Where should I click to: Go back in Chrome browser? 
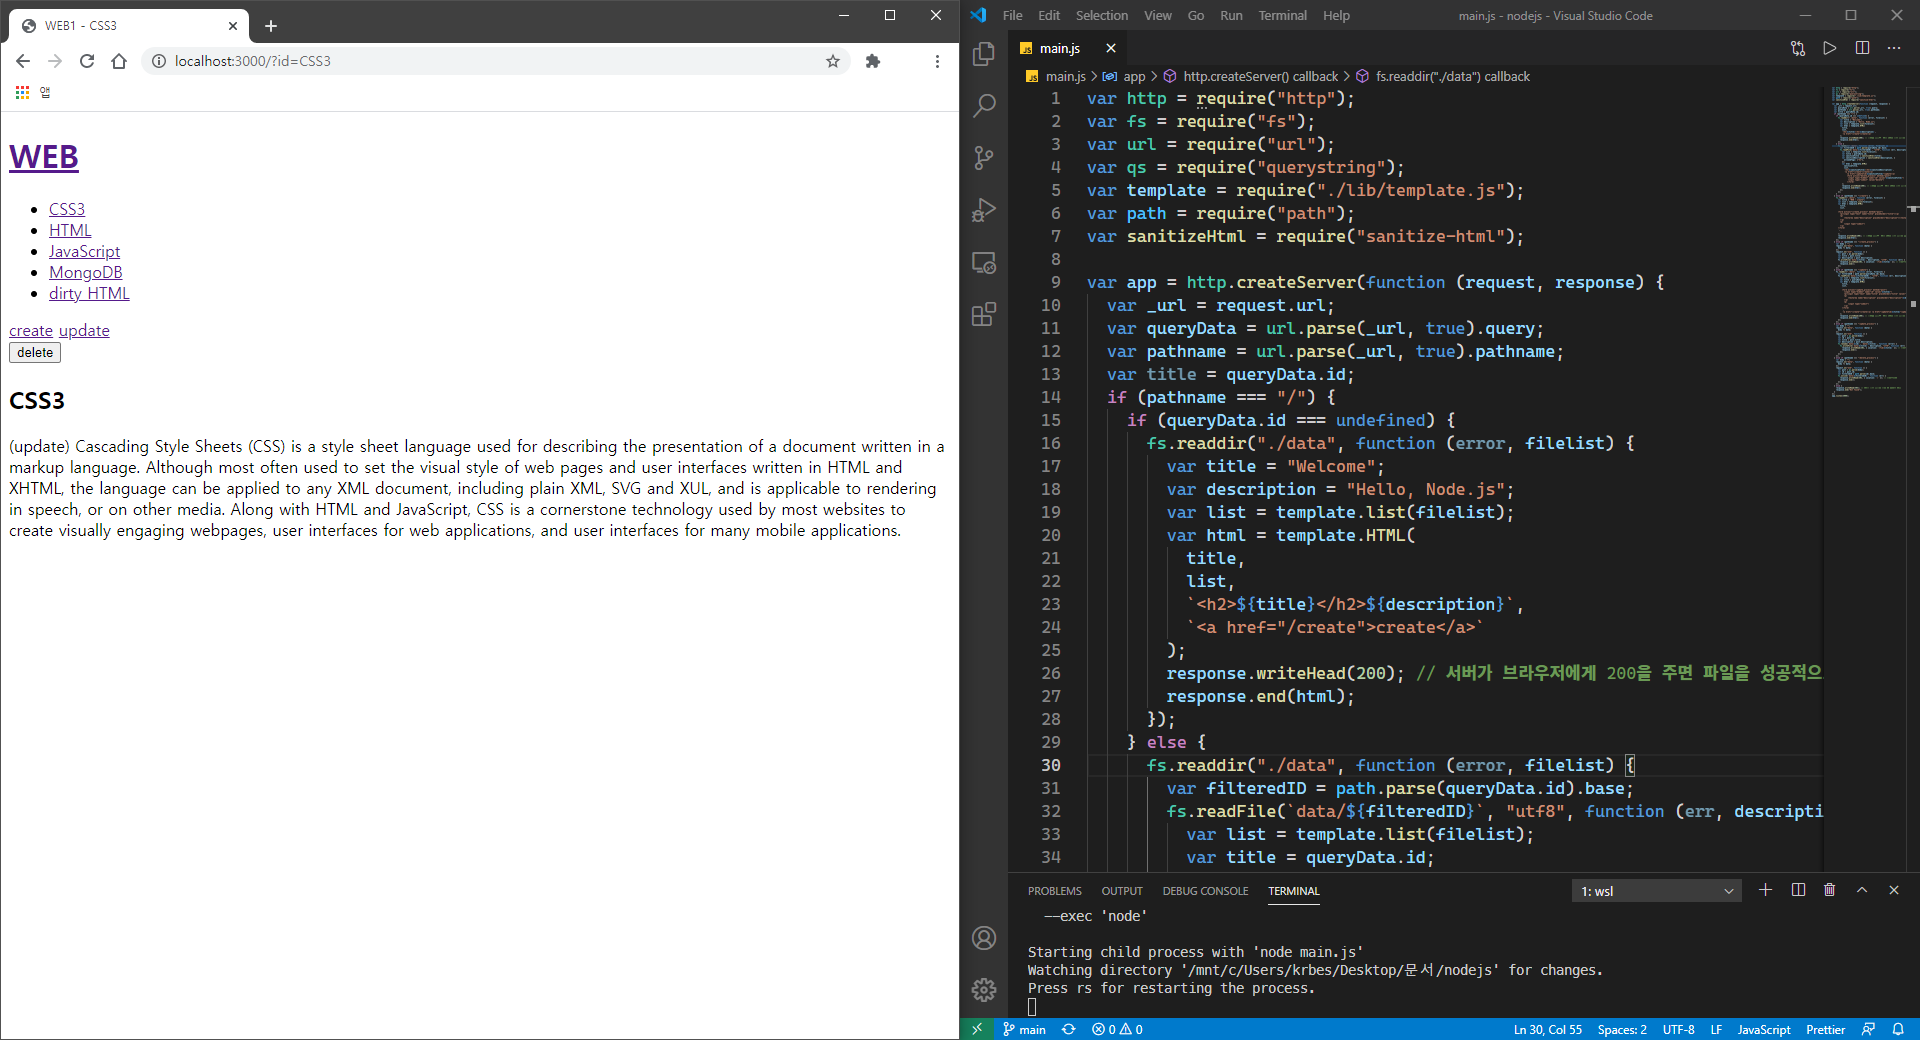pos(23,61)
